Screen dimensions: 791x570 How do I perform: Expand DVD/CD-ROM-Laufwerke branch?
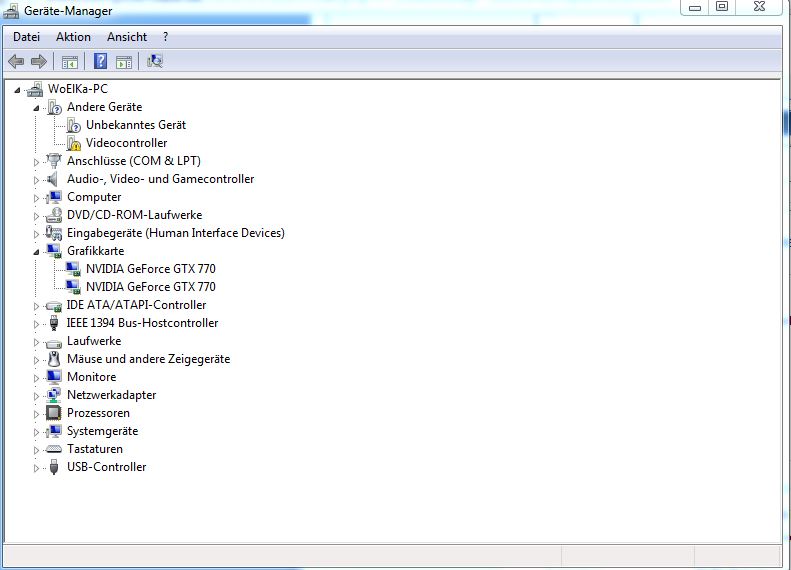coord(36,216)
